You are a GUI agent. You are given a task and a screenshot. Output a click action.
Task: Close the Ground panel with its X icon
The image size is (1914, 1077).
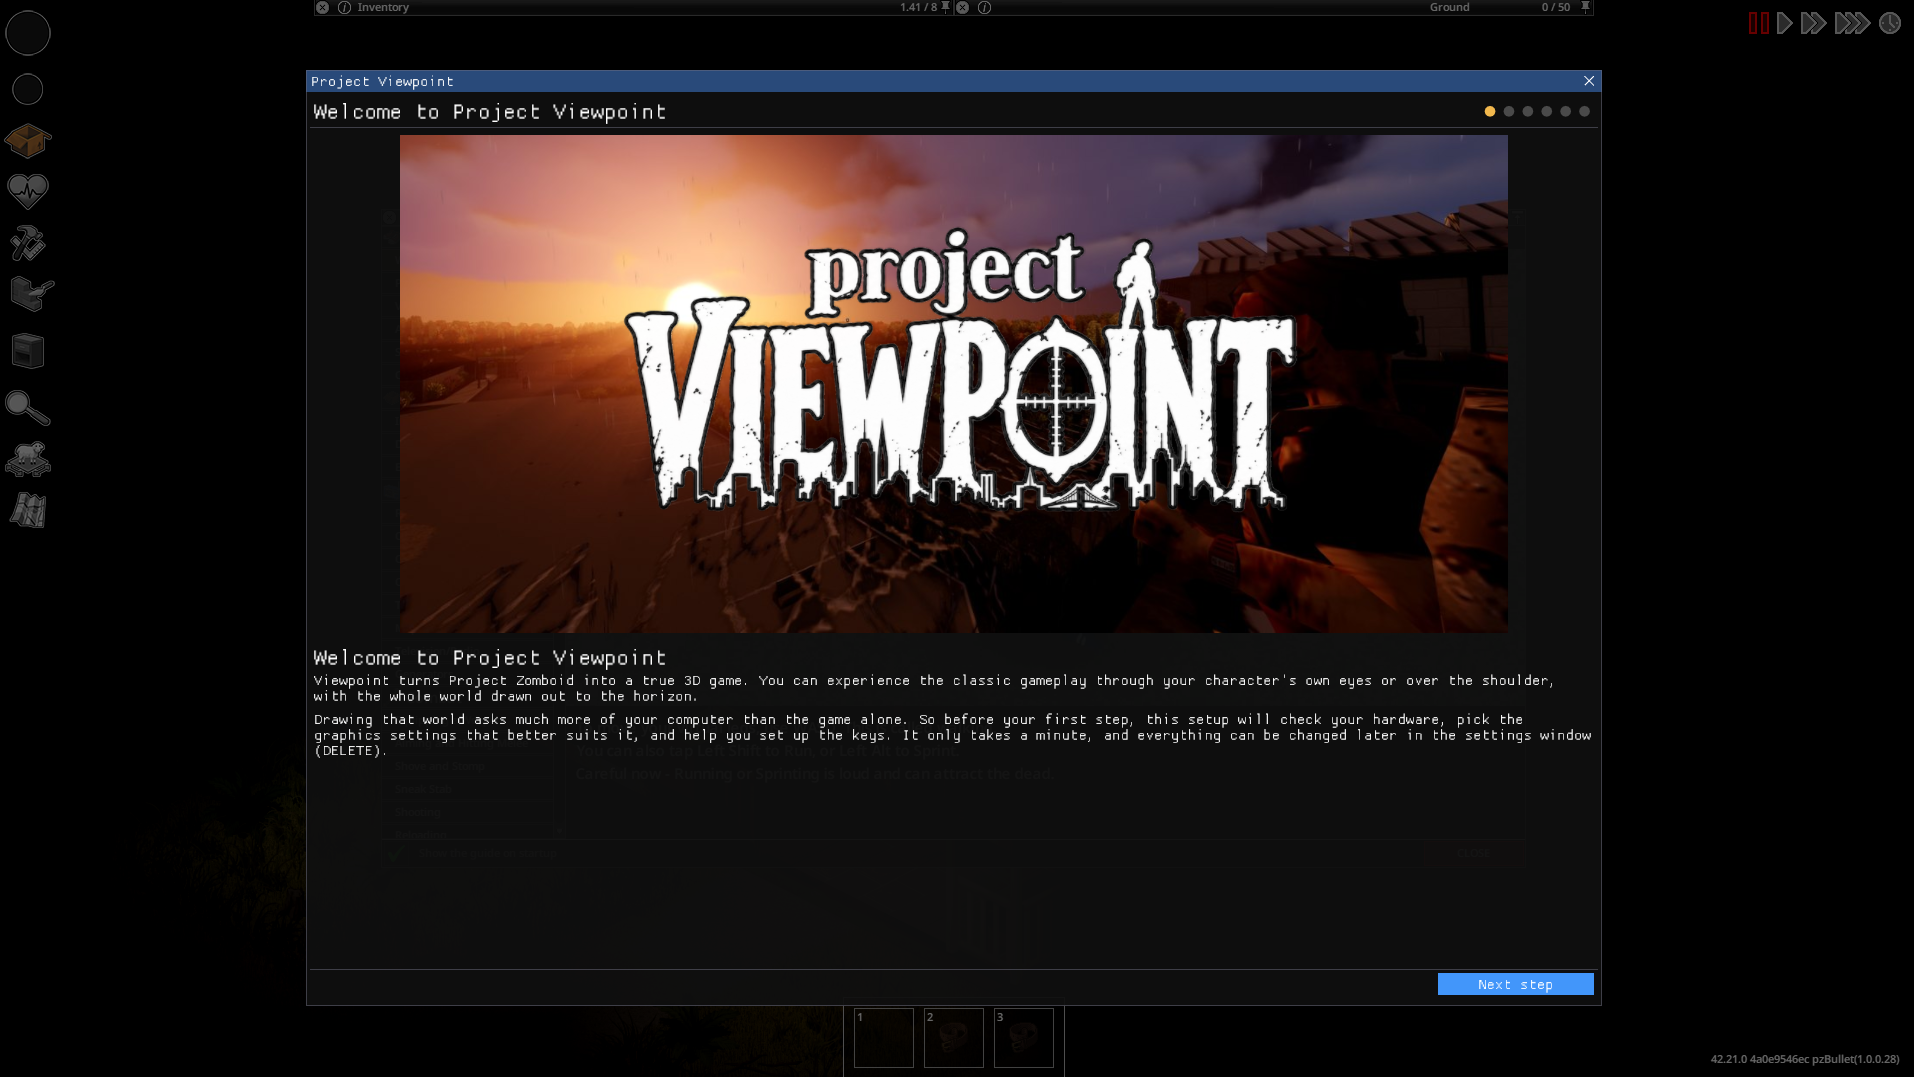[x=962, y=7]
